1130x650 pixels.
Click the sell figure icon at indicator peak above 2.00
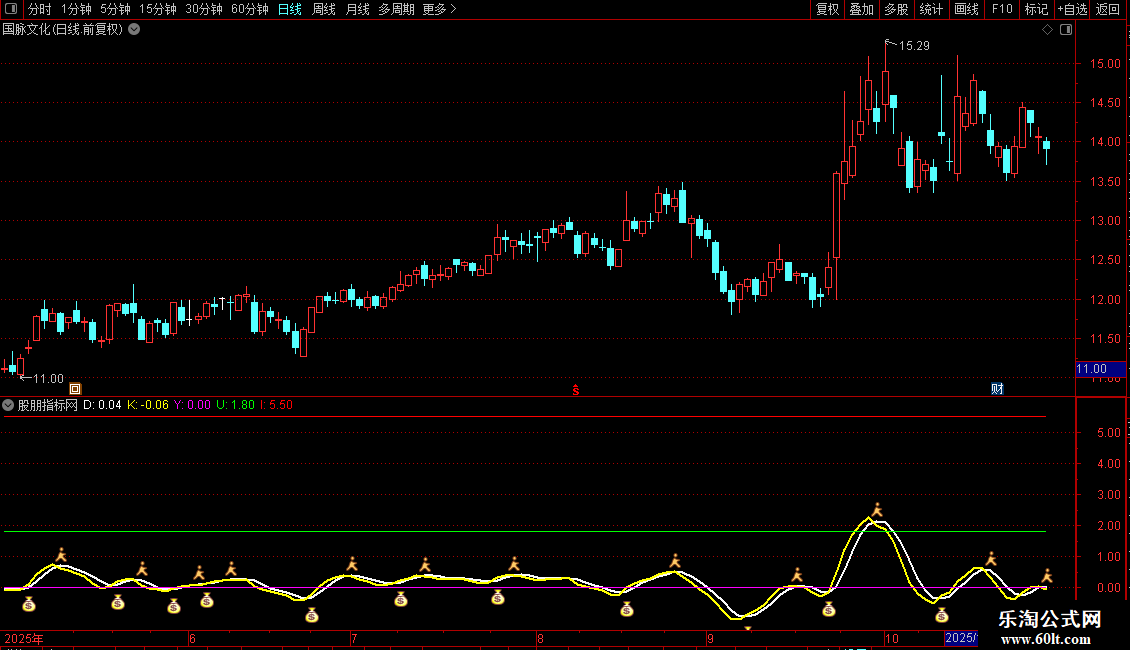coord(877,510)
